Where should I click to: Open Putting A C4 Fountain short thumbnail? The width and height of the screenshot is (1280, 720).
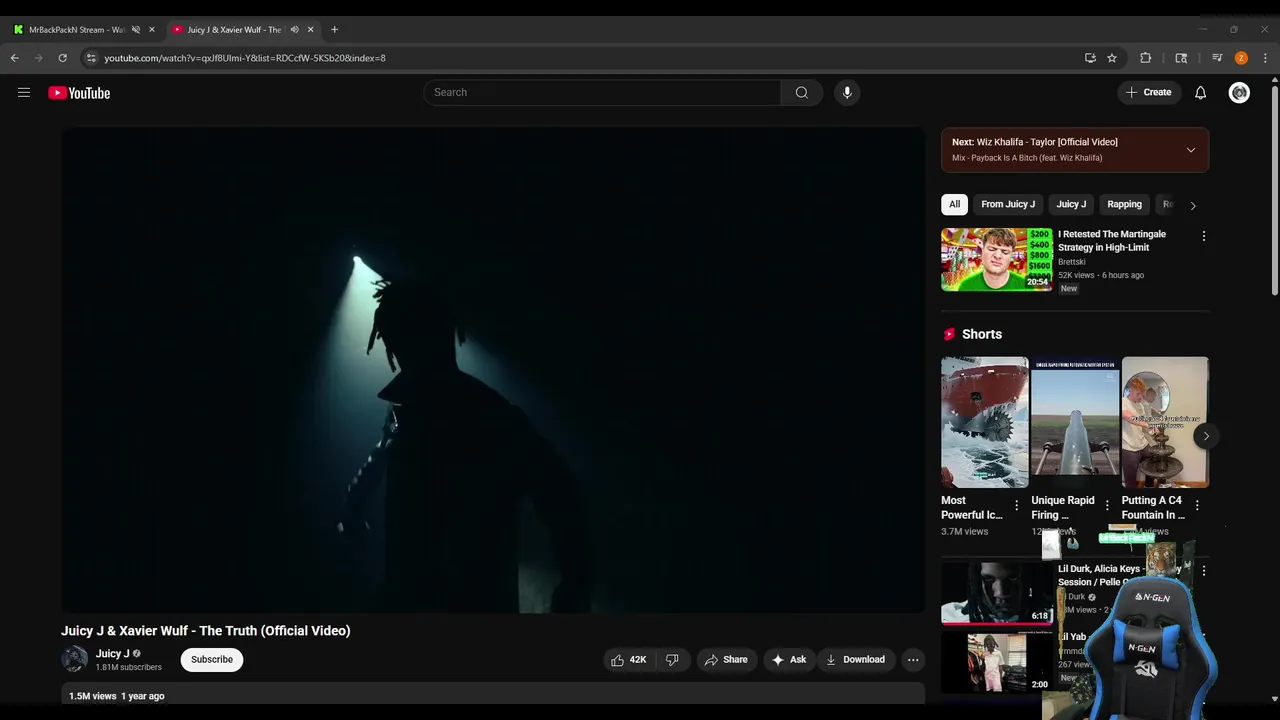[x=1165, y=422]
